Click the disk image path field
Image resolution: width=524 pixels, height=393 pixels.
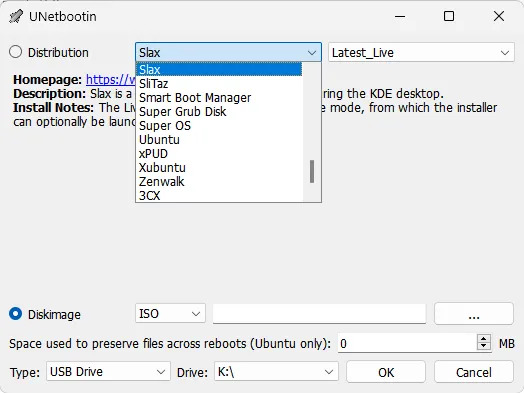click(x=319, y=313)
